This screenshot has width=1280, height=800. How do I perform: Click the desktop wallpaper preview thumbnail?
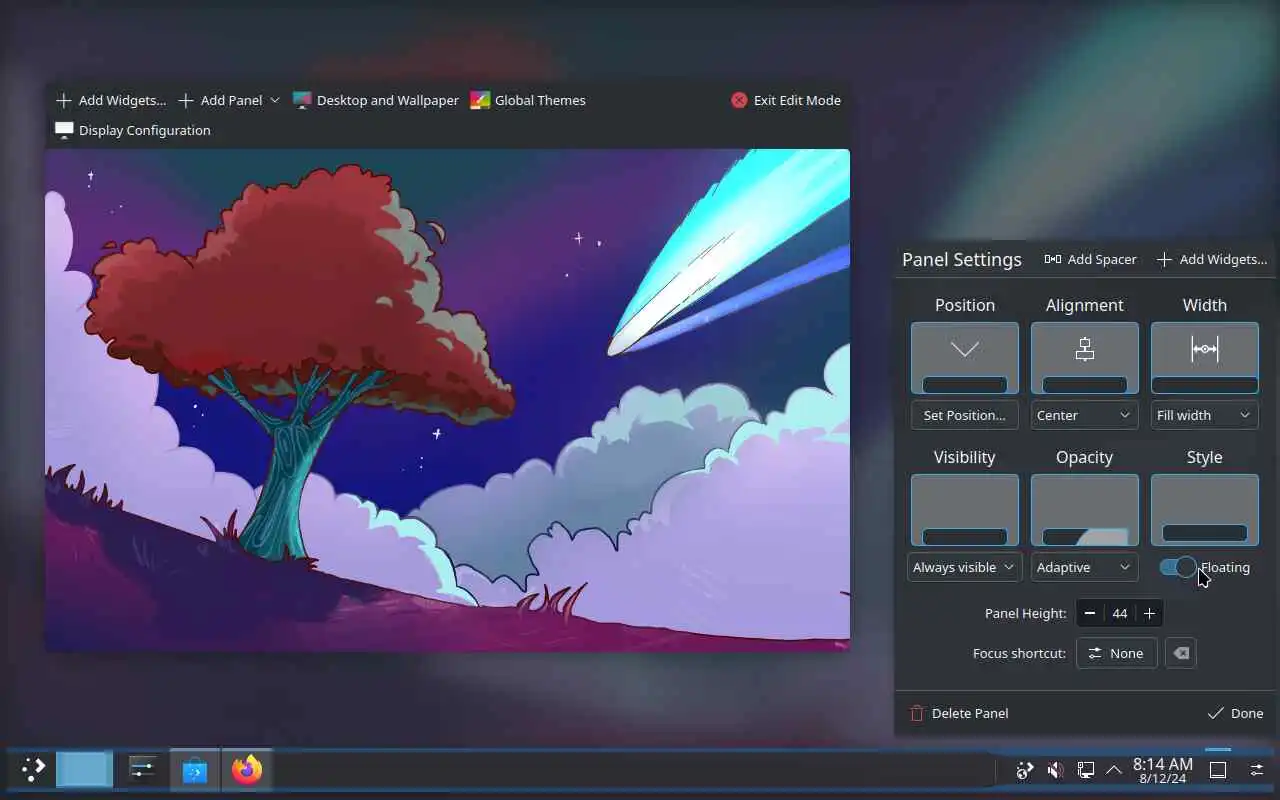(x=447, y=400)
